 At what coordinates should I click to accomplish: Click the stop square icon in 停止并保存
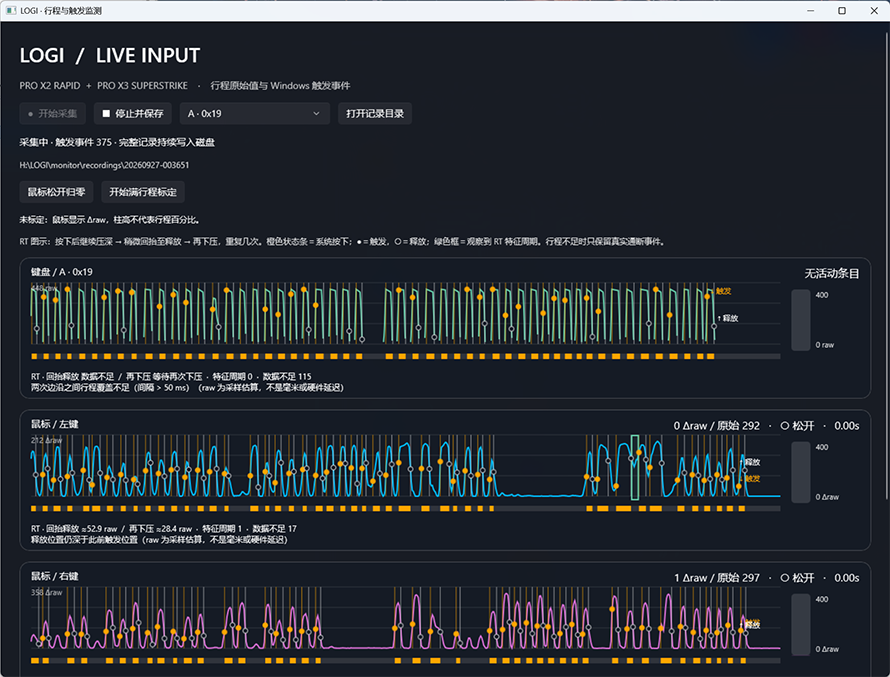[x=106, y=113]
